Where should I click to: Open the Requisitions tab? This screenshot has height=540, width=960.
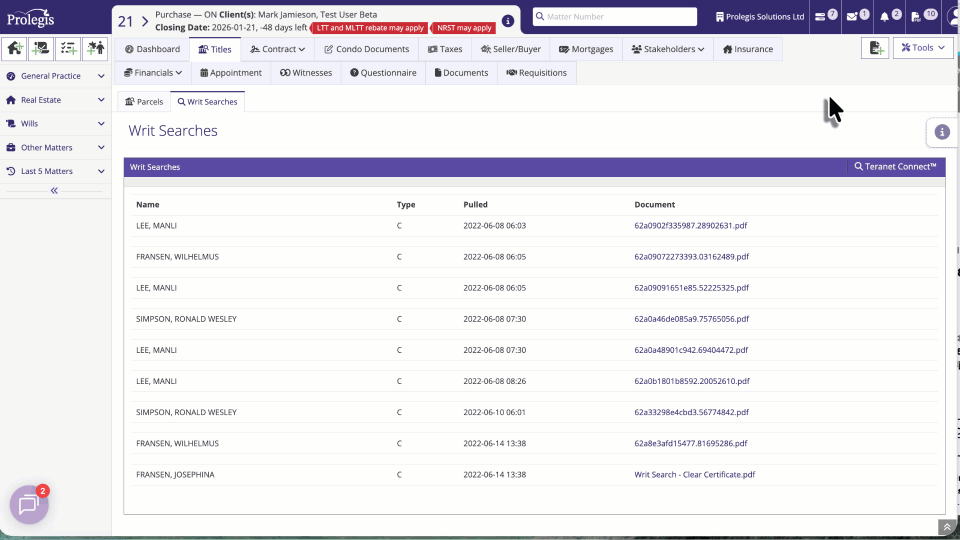click(536, 73)
